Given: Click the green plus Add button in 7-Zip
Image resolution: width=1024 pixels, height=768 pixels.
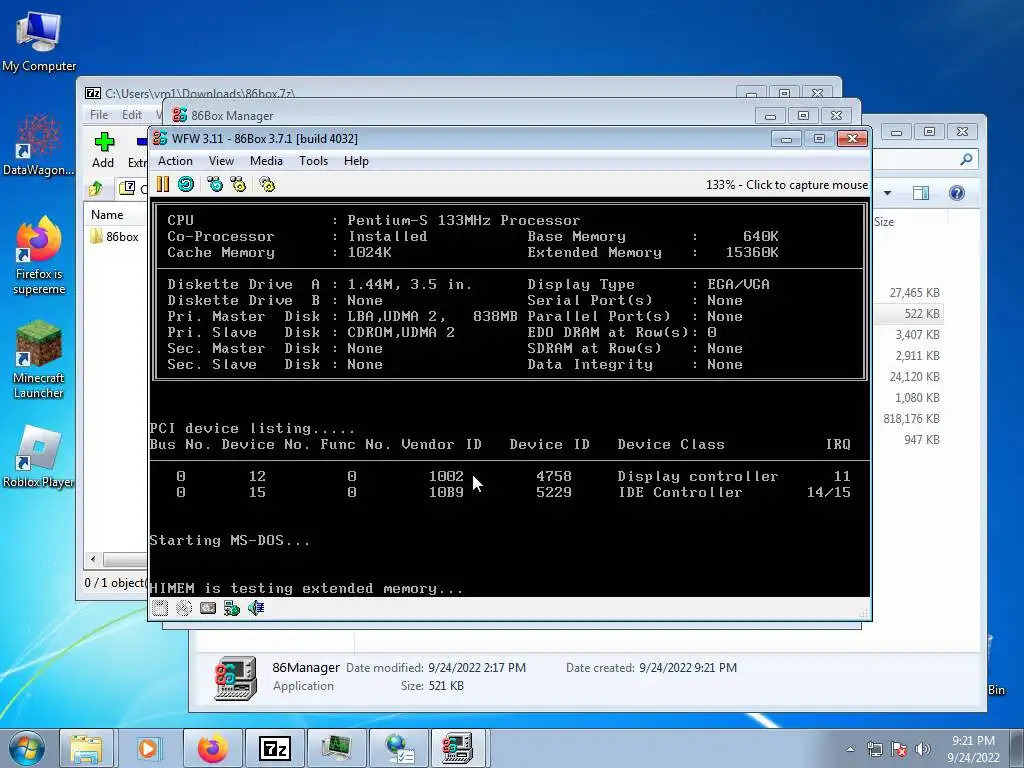Looking at the screenshot, I should (x=103, y=150).
